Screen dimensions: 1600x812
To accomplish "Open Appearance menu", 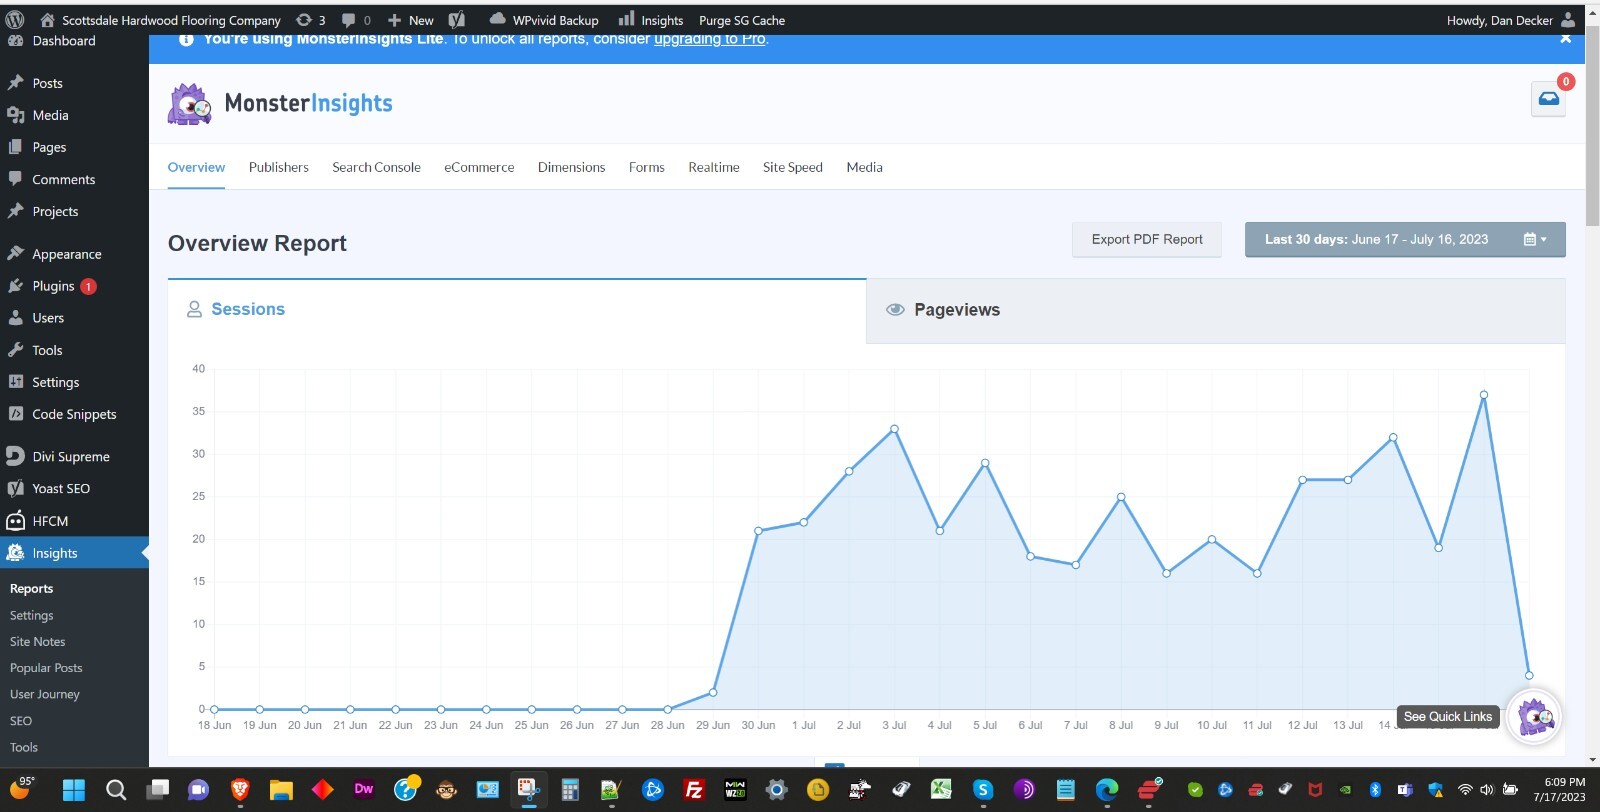I will (74, 254).
